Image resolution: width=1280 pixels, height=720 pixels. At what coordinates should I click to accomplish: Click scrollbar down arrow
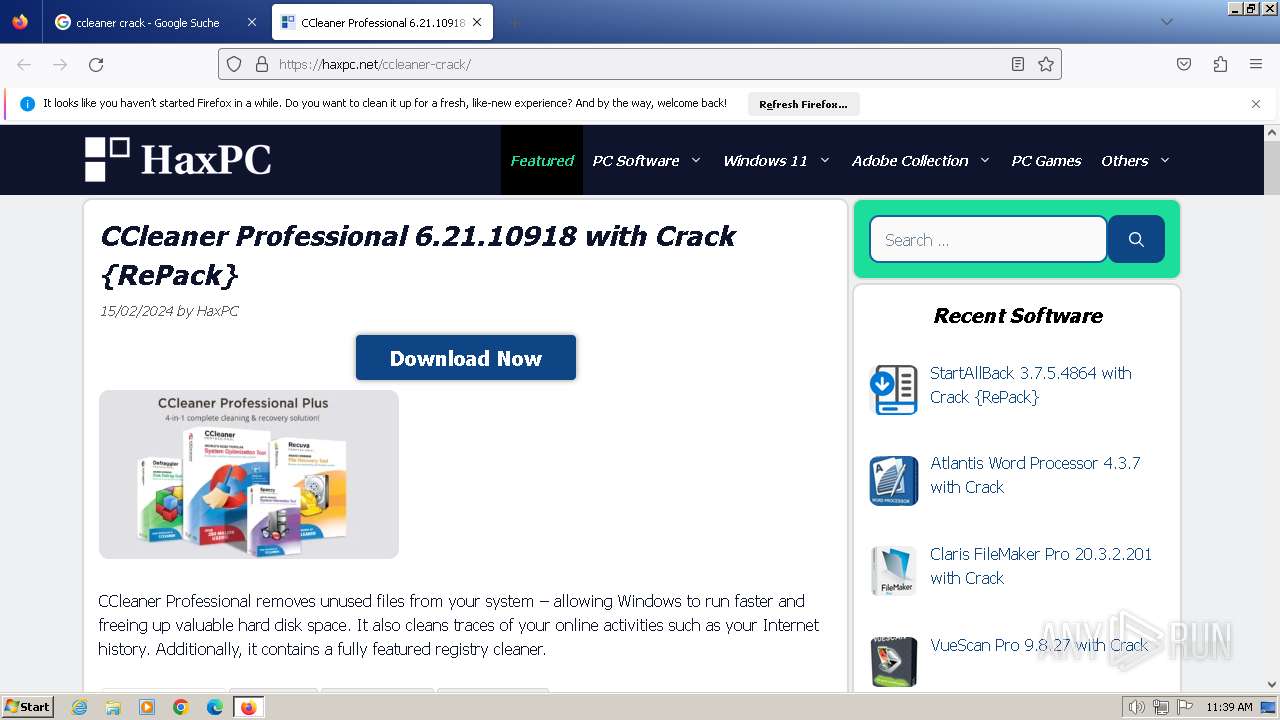pyautogui.click(x=1272, y=685)
